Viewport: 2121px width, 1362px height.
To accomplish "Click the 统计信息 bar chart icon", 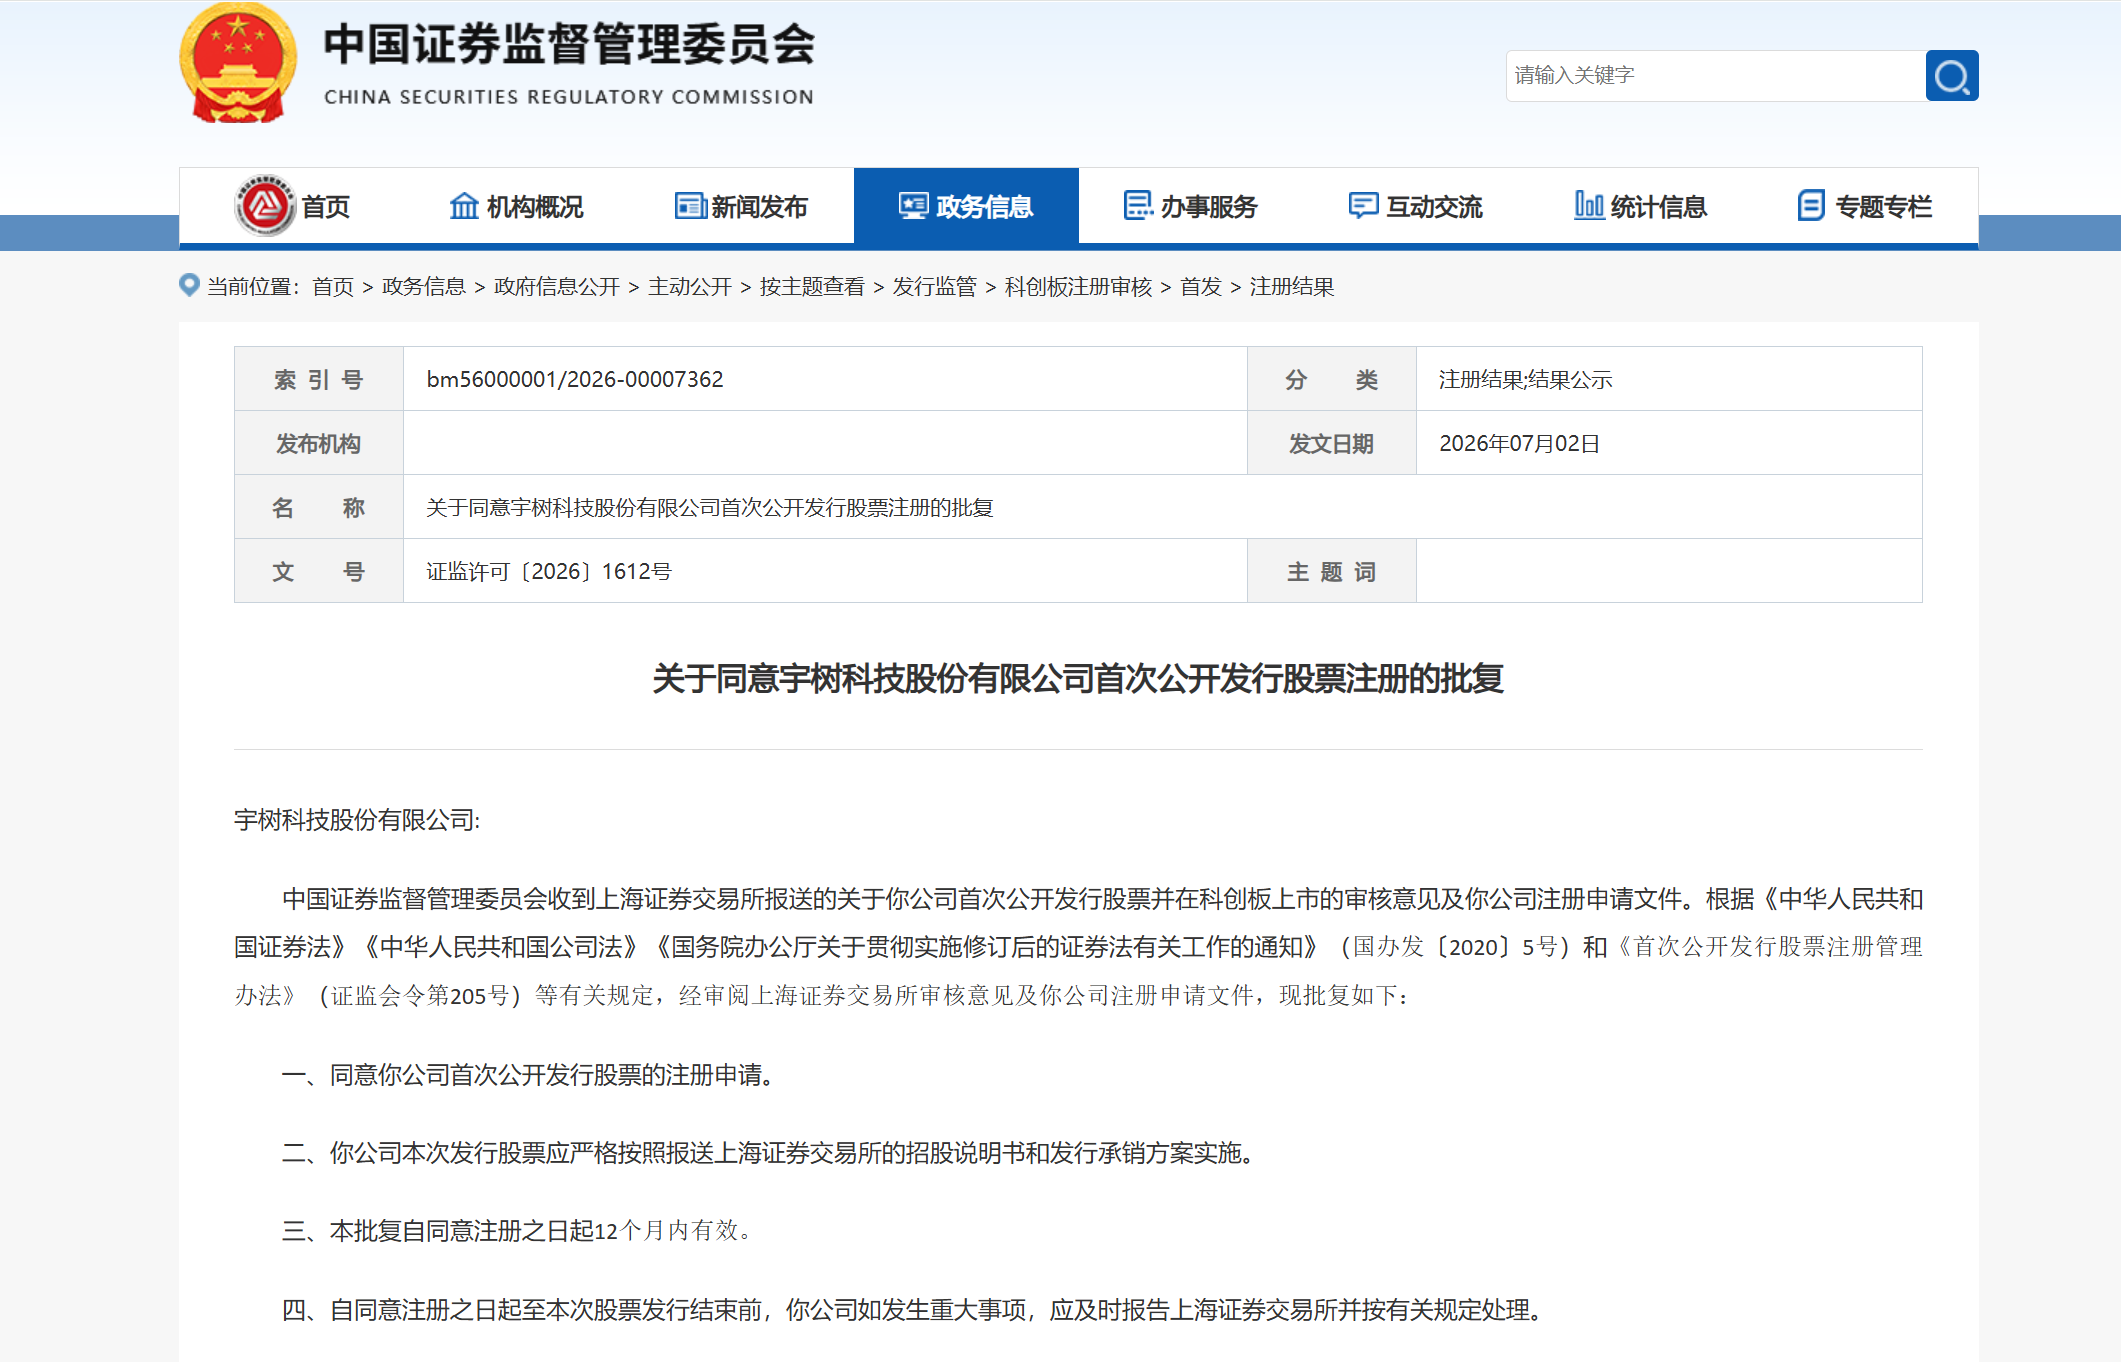I will [x=1589, y=205].
